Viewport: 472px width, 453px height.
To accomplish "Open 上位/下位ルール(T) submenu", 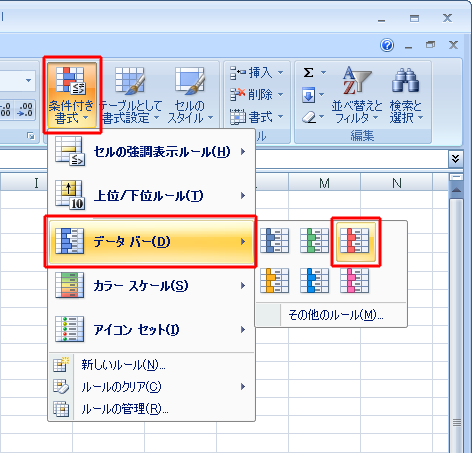I will coord(152,196).
